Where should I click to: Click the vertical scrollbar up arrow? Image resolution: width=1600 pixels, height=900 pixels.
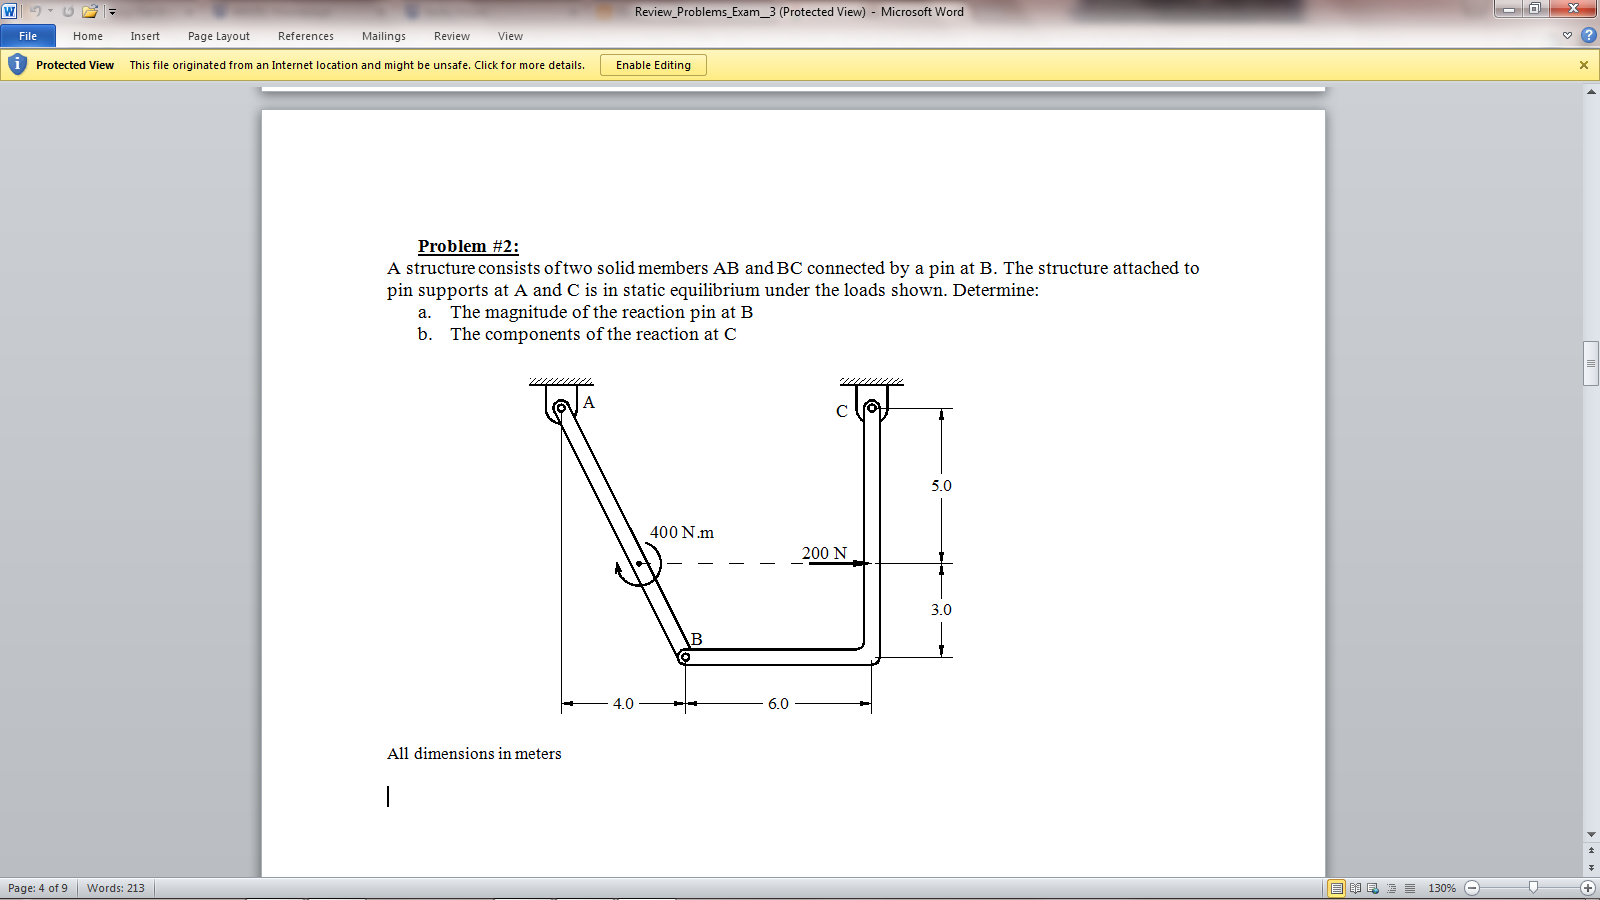1591,92
